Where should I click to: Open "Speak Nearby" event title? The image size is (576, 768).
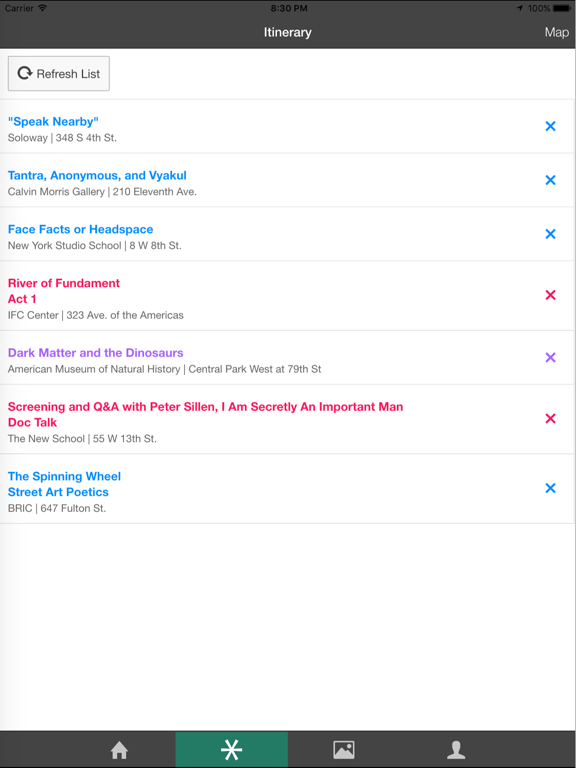tap(53, 121)
